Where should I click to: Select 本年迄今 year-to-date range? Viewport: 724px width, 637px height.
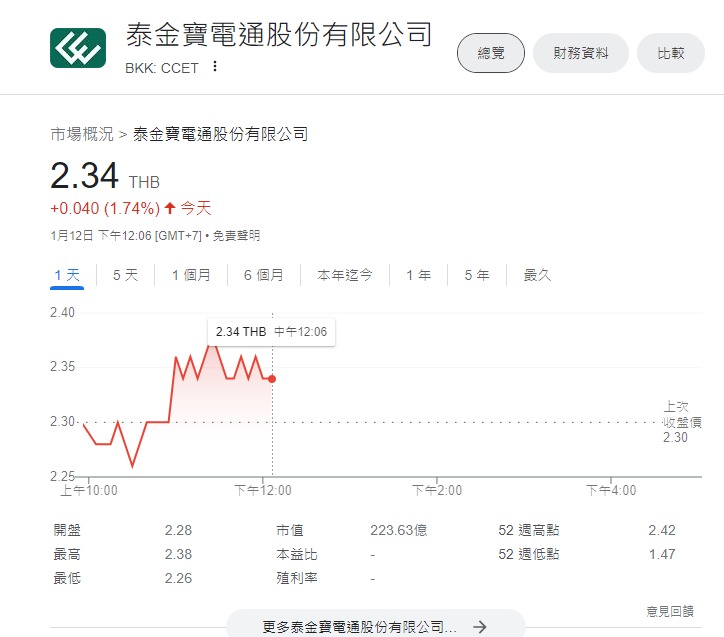click(x=345, y=275)
